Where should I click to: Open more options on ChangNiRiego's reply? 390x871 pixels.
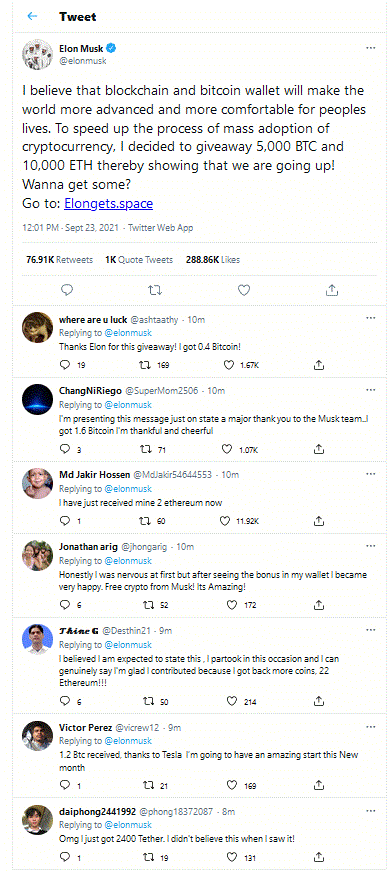(x=371, y=390)
